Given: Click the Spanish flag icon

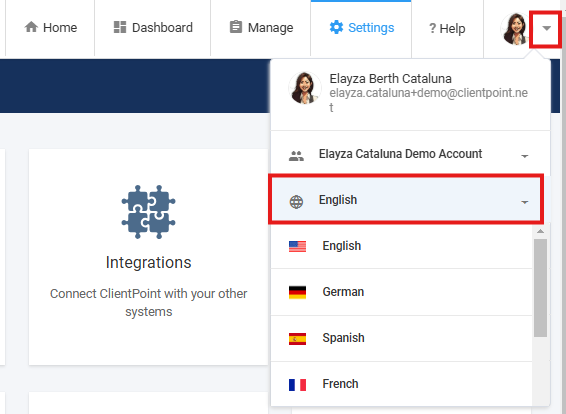Looking at the screenshot, I should [297, 339].
